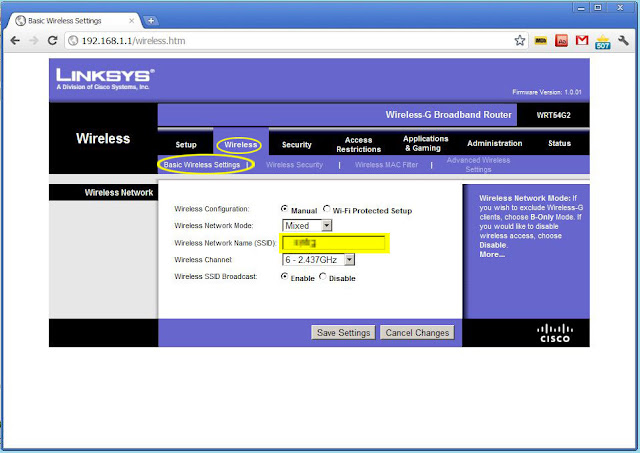Click the extension icon showing 507
The image size is (640, 453).
pyautogui.click(x=602, y=41)
